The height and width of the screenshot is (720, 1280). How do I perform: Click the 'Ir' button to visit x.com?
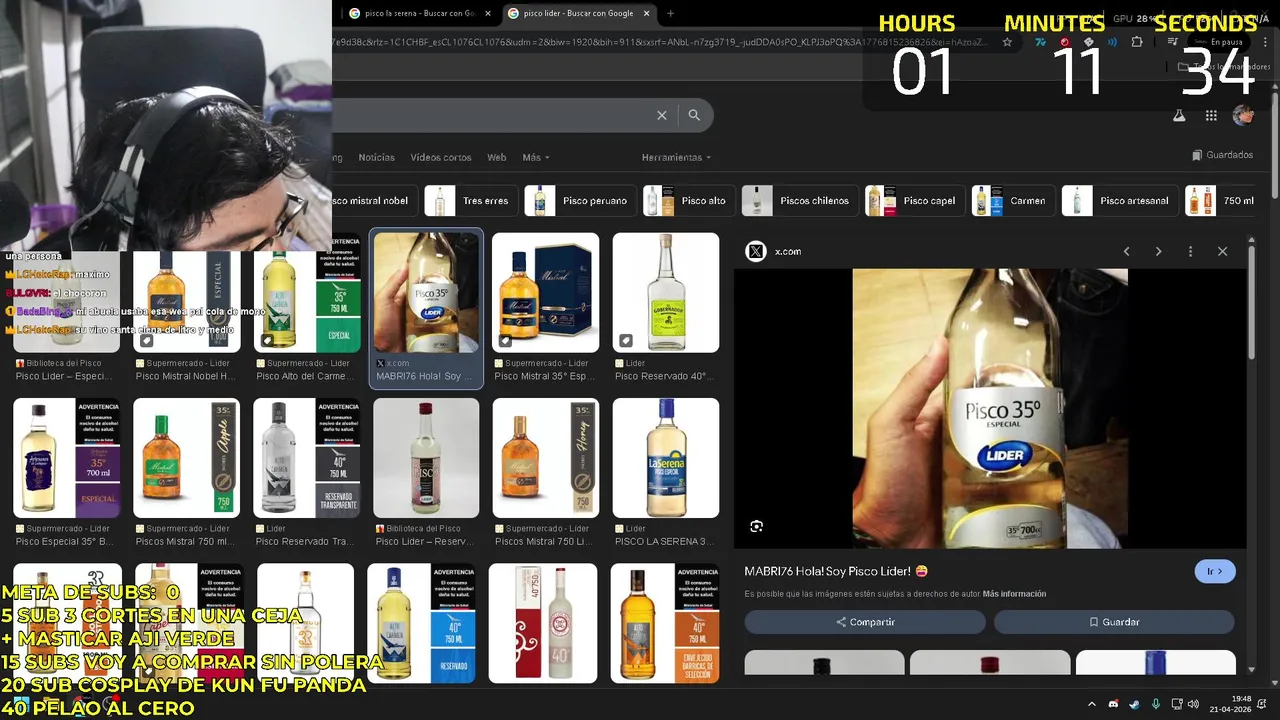1215,571
